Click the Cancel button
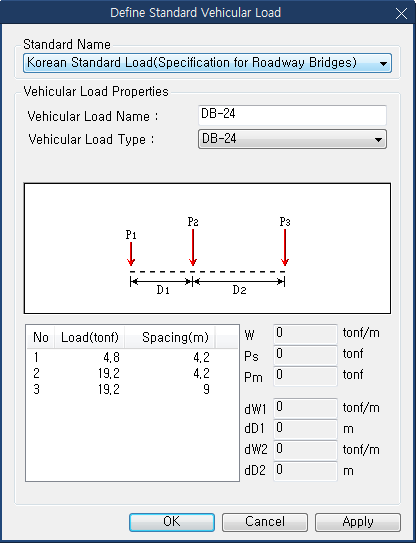The width and height of the screenshot is (416, 543). click(265, 522)
